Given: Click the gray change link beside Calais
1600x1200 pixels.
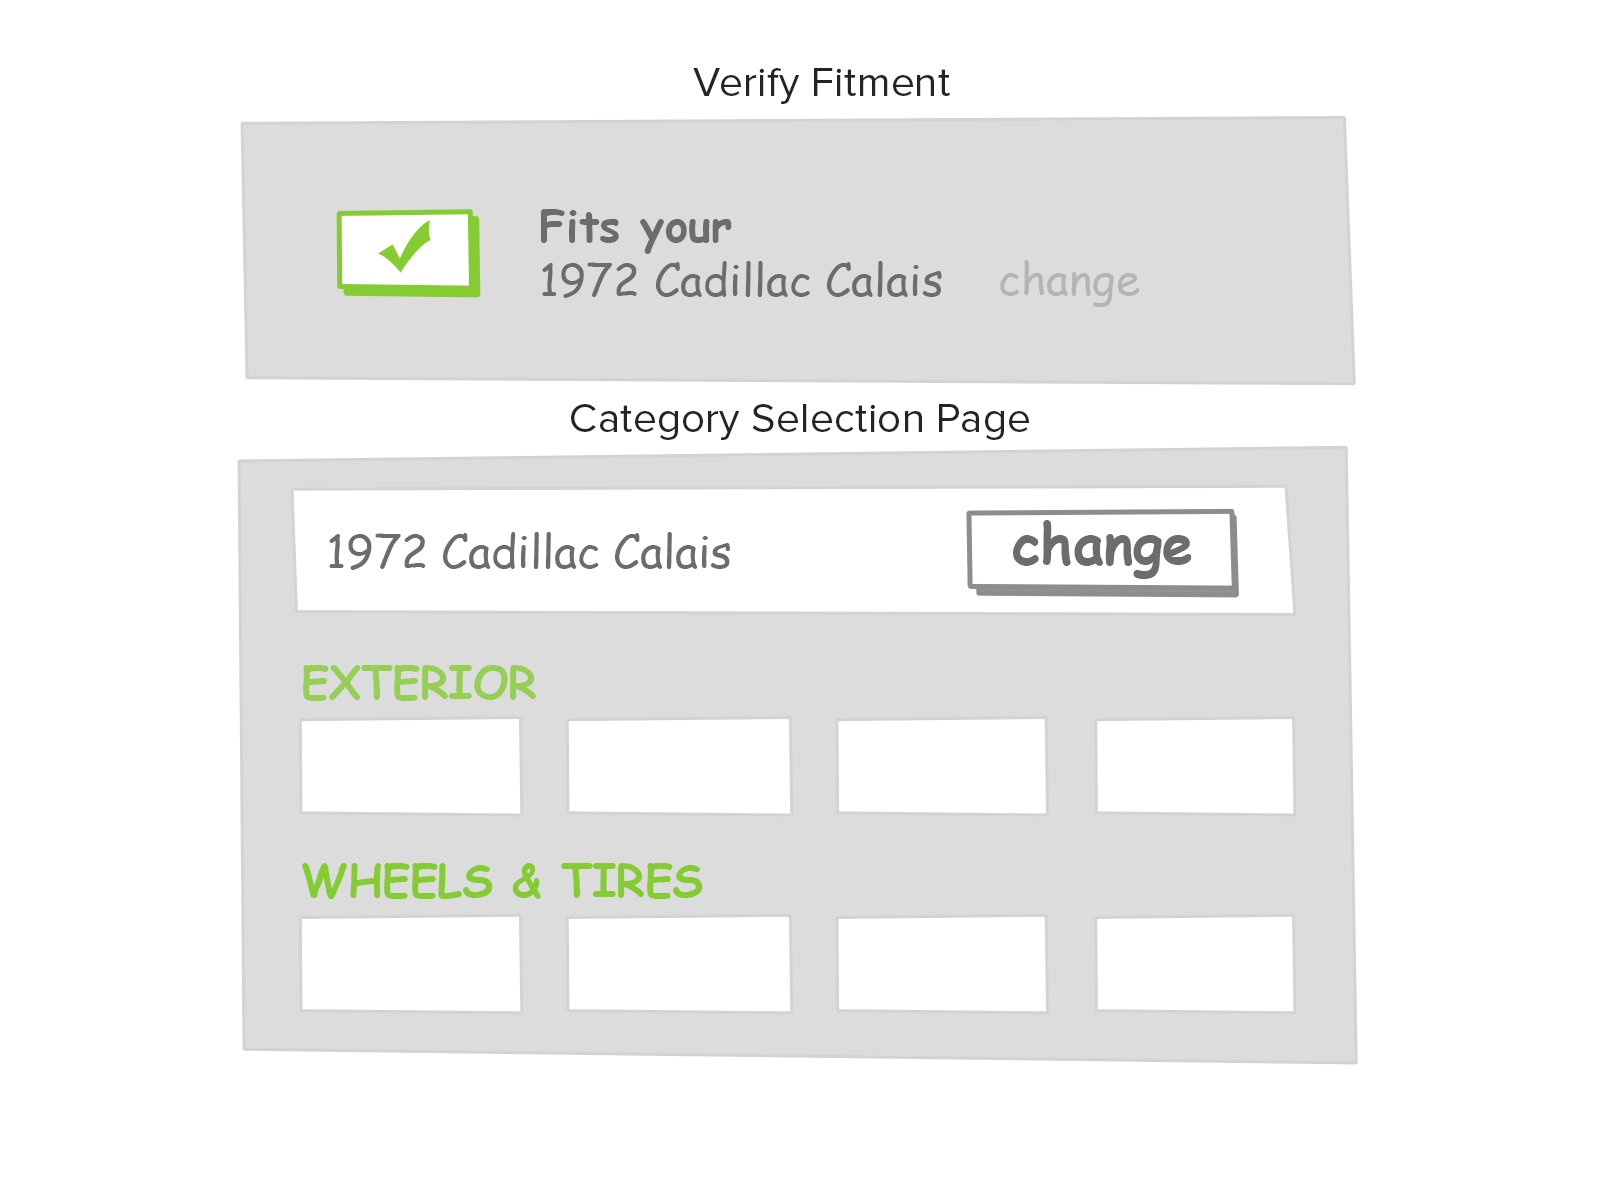Looking at the screenshot, I should [x=1069, y=281].
